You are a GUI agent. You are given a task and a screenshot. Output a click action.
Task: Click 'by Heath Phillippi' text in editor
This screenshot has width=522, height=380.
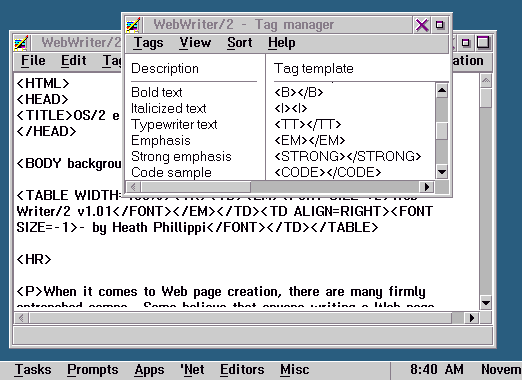click(x=149, y=228)
